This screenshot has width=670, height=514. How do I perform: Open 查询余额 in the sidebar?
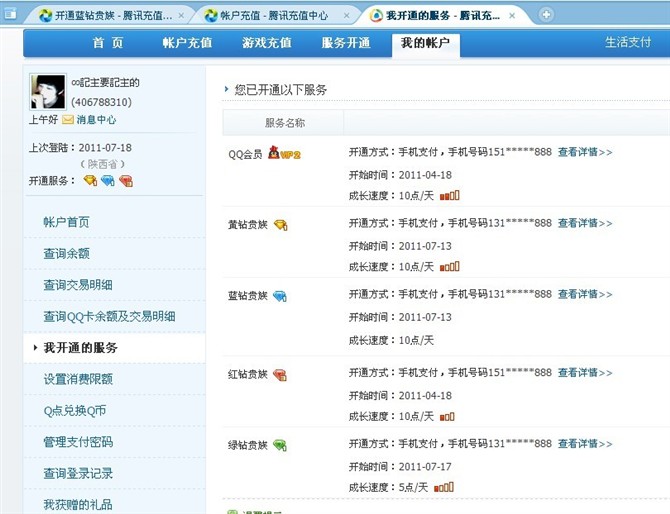(66, 253)
